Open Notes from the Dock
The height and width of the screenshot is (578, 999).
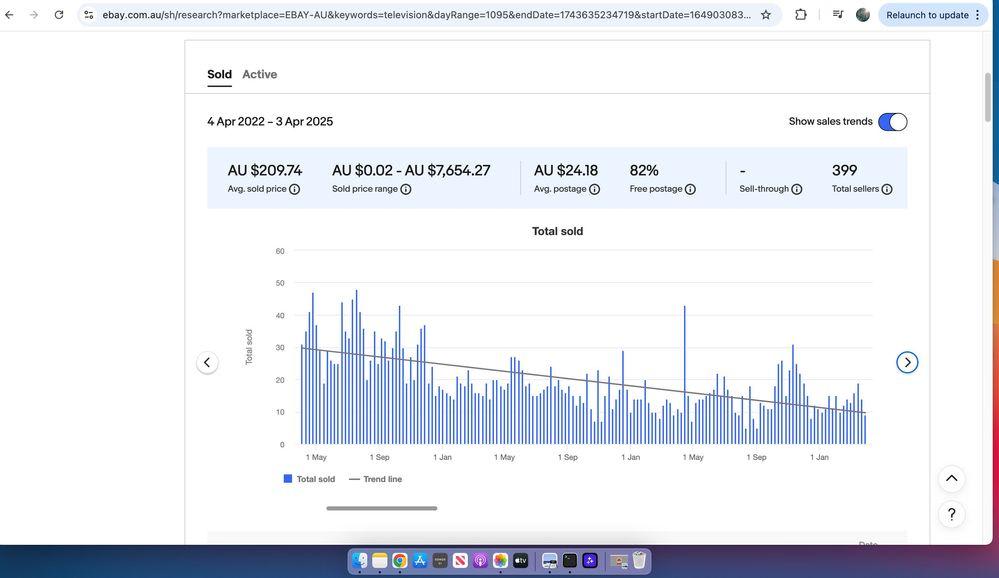[380, 561]
